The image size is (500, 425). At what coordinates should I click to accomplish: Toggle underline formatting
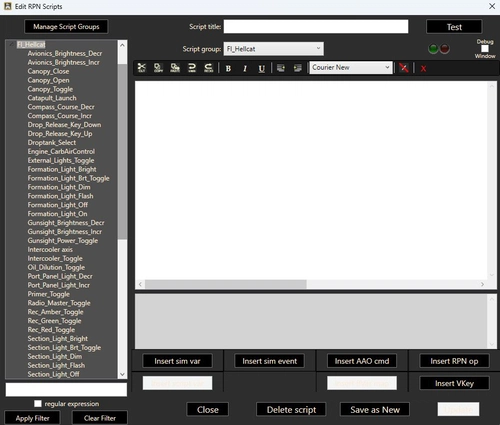click(x=262, y=68)
